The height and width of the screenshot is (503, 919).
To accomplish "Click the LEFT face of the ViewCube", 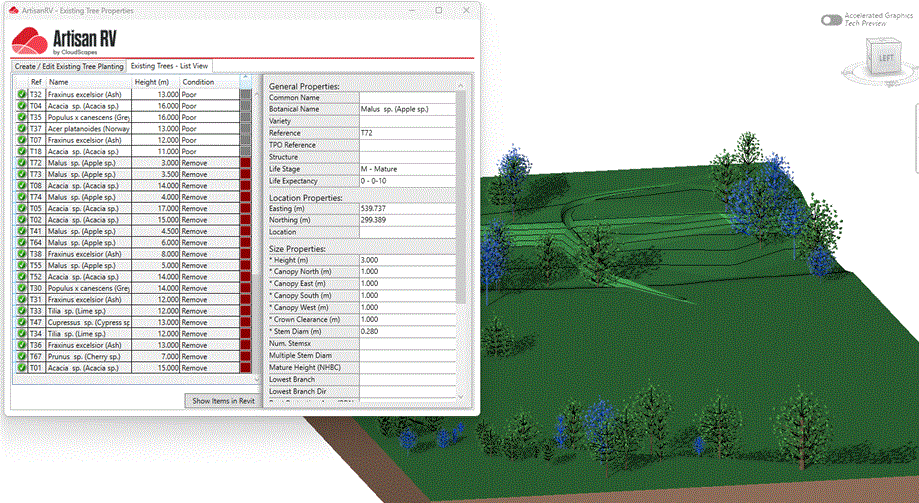I will point(885,59).
